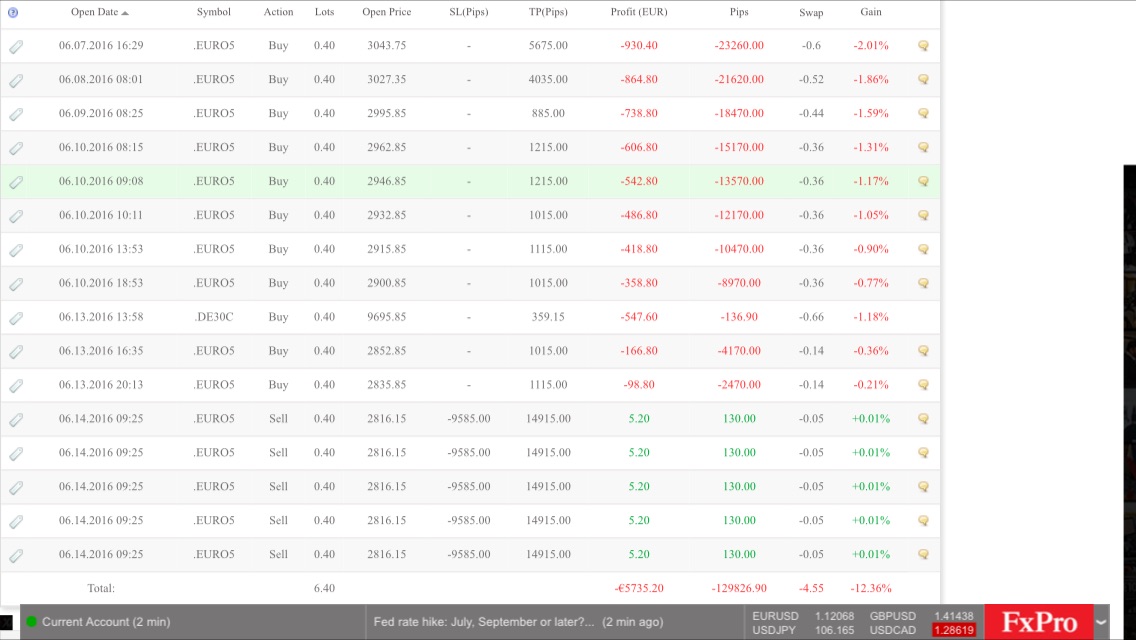Click paperclip icon on 06.10.2016 09:08 row
The height and width of the screenshot is (640, 1136).
16,182
